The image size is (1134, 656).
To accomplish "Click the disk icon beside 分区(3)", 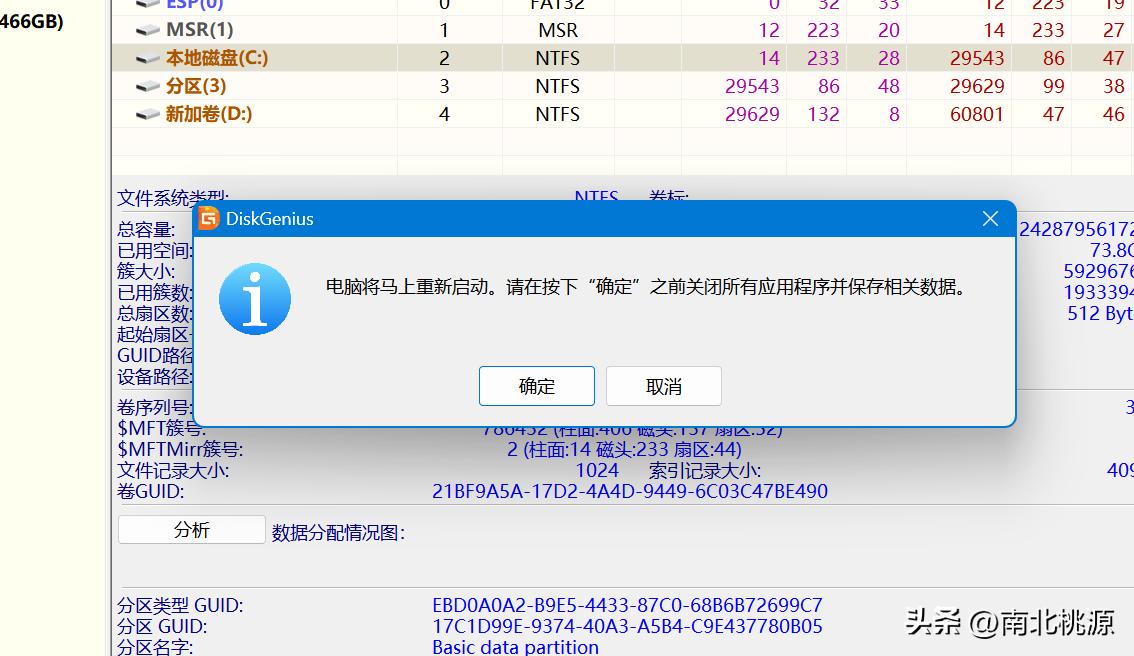I will (x=148, y=86).
